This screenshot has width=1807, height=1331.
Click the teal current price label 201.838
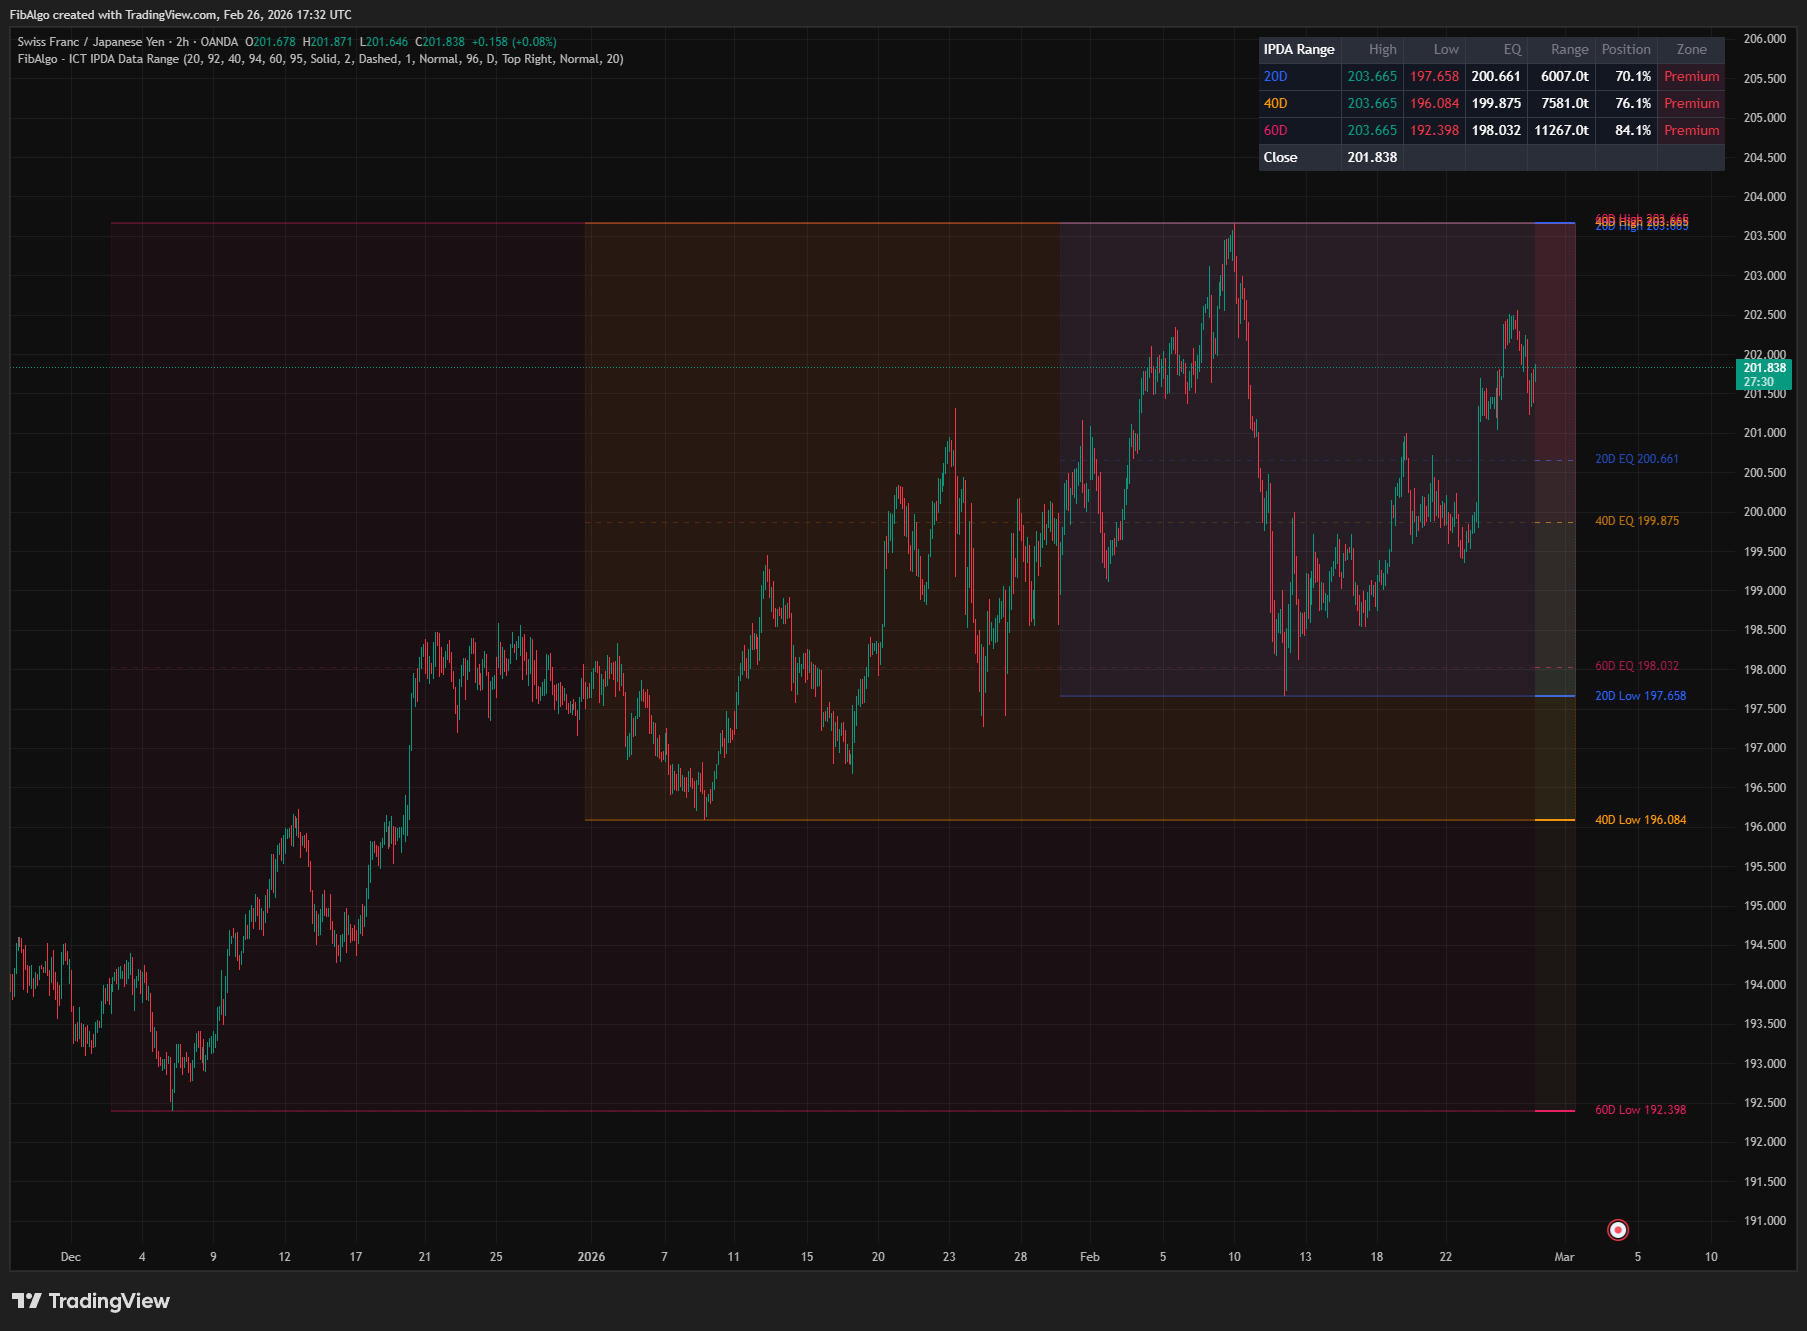pos(1763,367)
